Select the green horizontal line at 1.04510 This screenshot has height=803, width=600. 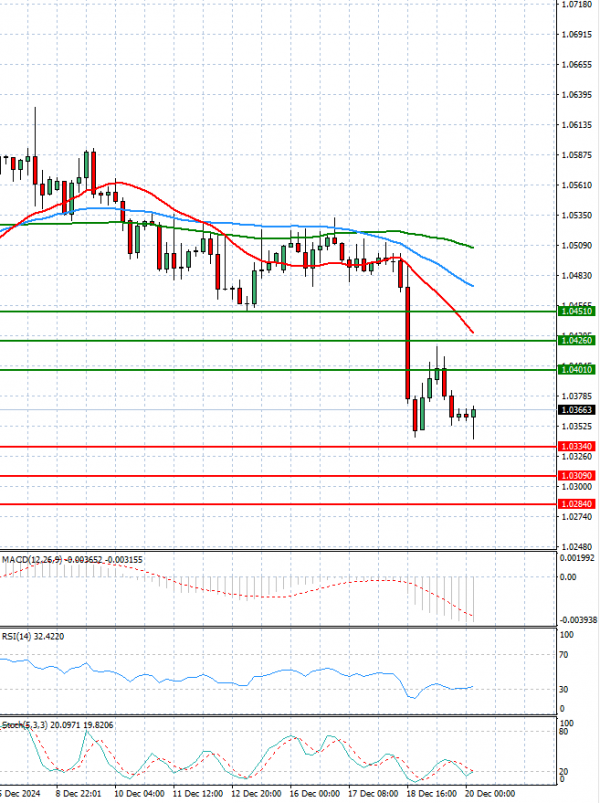[278, 311]
